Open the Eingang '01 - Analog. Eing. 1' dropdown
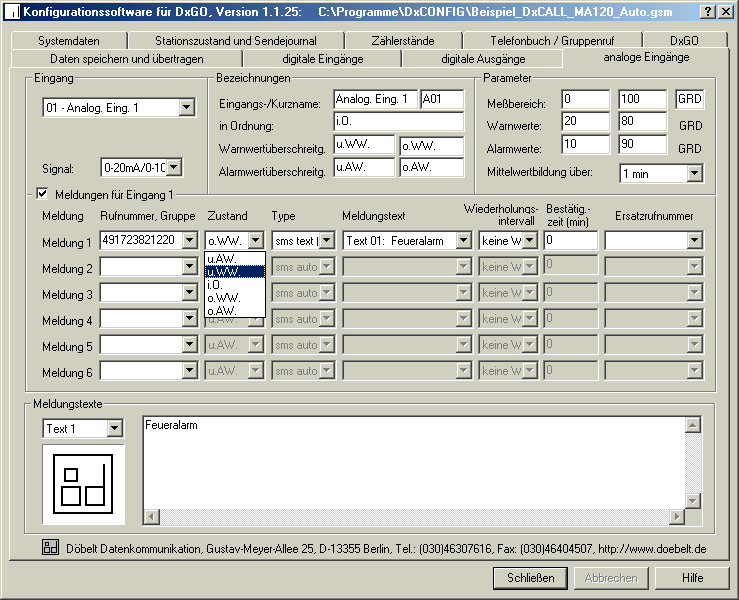Image resolution: width=739 pixels, height=600 pixels. pyautogui.click(x=187, y=108)
